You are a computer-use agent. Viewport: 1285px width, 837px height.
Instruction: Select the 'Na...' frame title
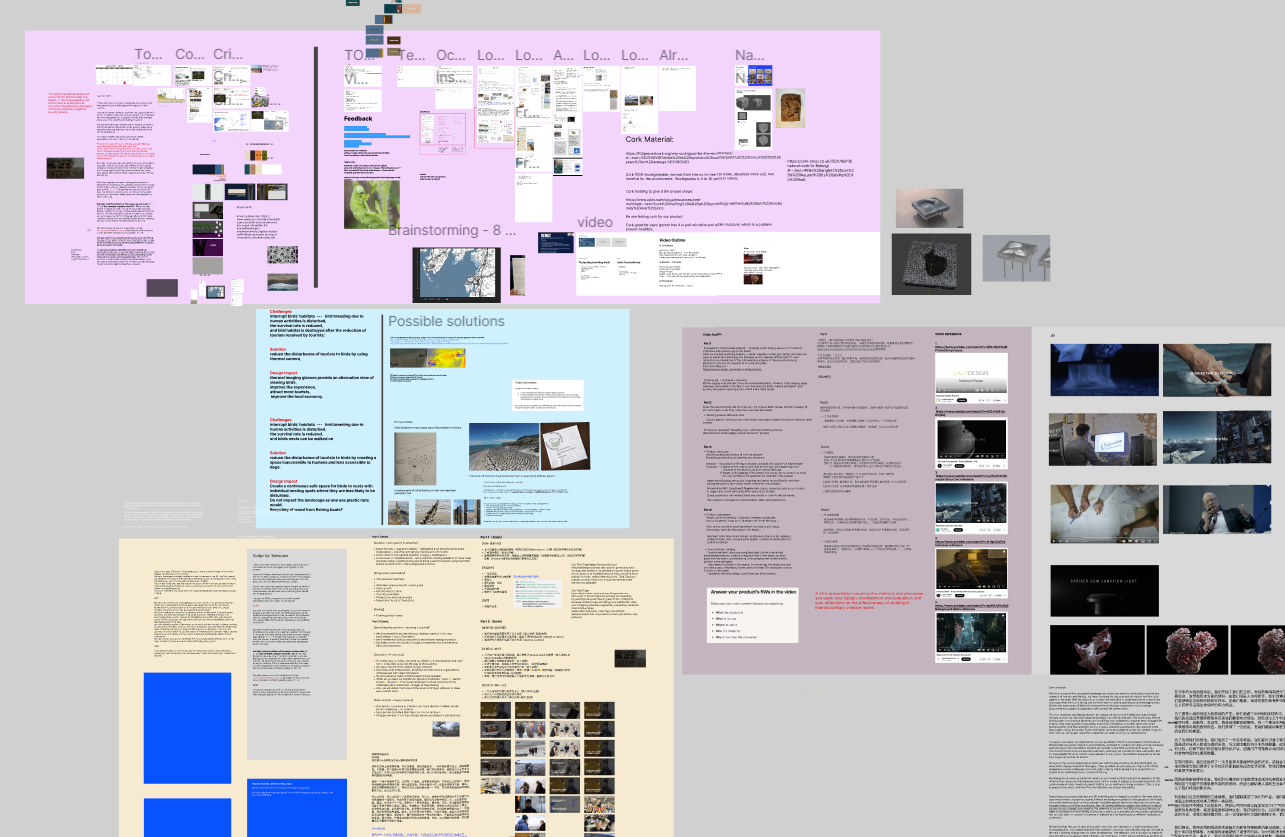pyautogui.click(x=748, y=55)
